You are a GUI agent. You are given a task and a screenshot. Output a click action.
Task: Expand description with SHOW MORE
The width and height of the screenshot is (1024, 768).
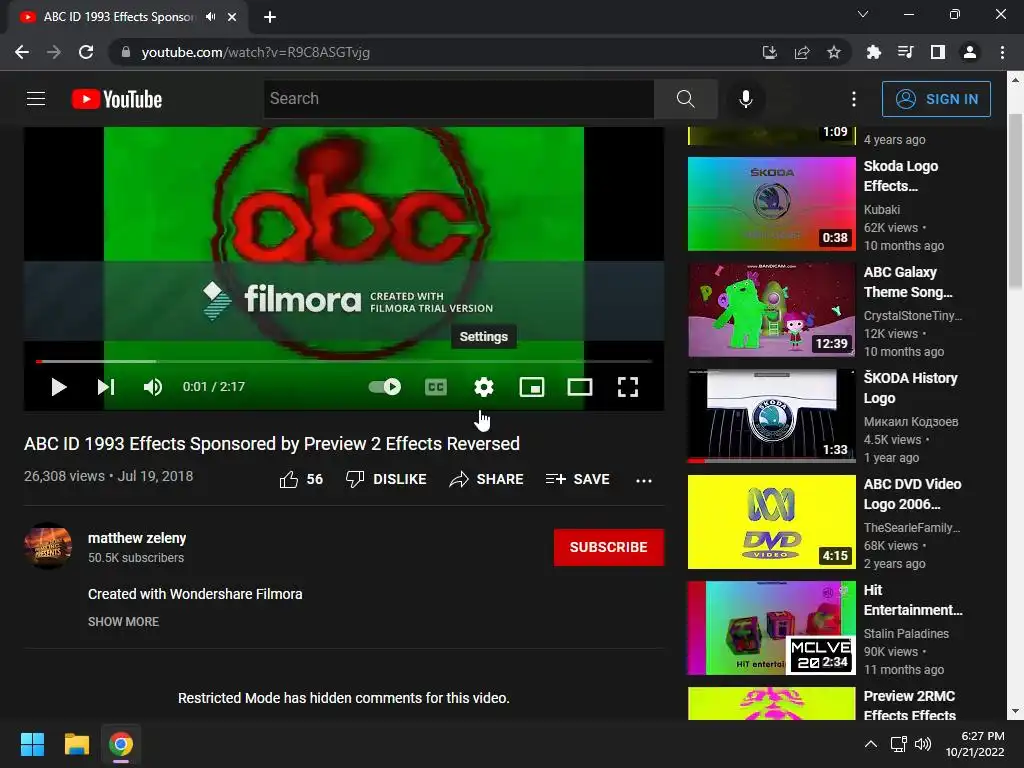point(123,622)
